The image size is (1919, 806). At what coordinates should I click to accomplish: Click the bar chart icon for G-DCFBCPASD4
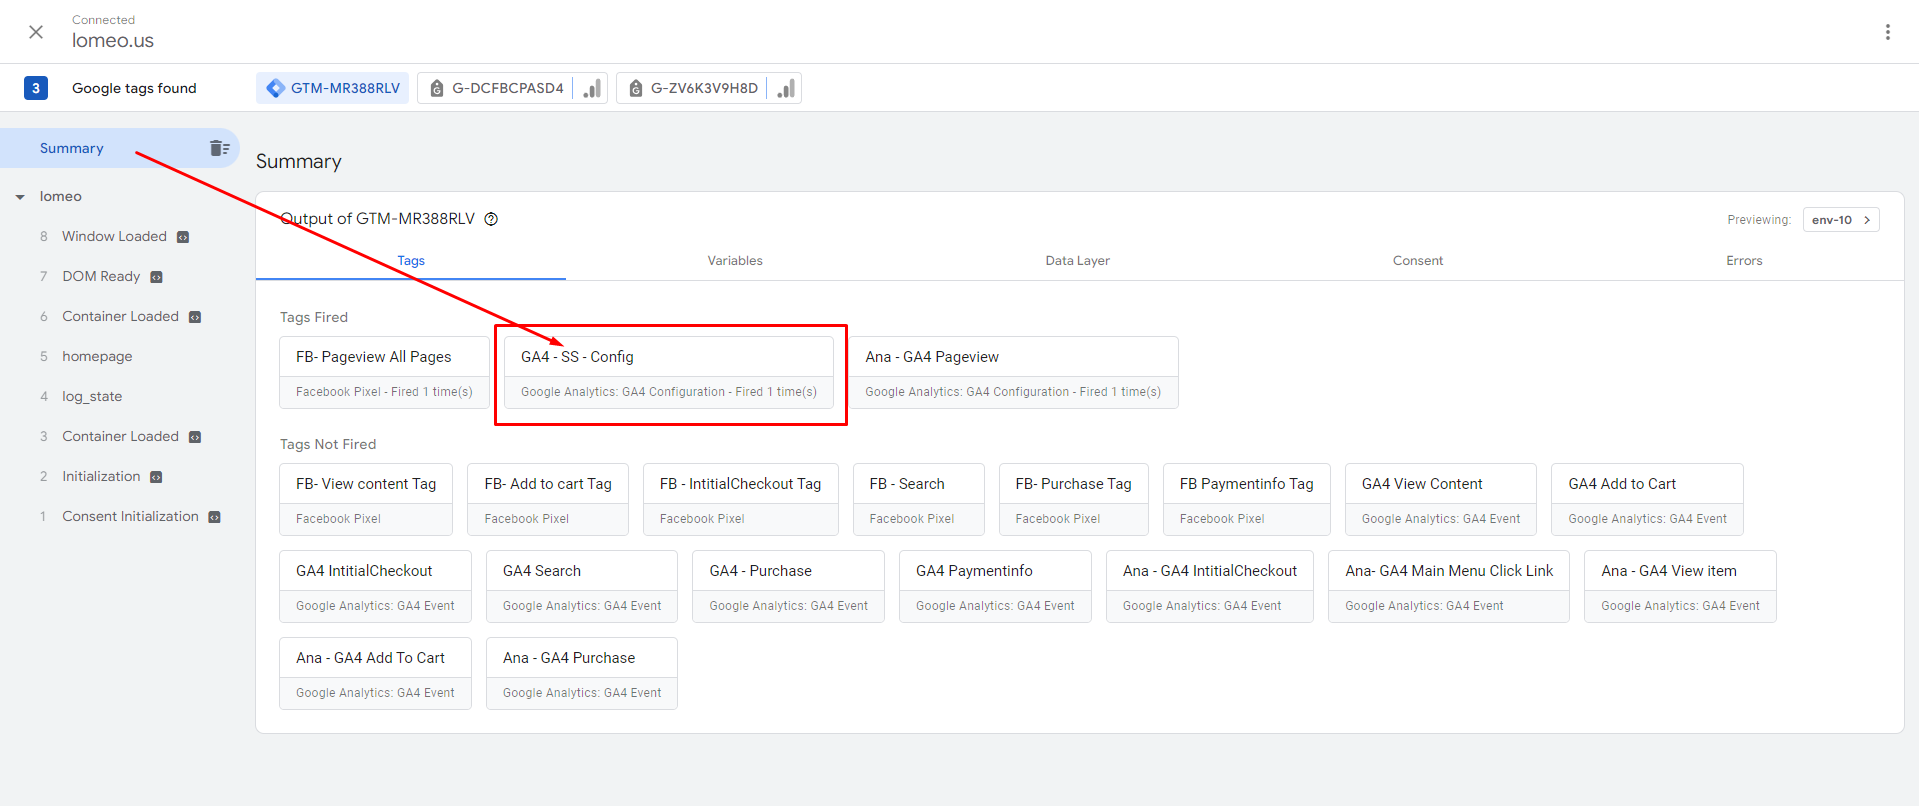pos(593,88)
